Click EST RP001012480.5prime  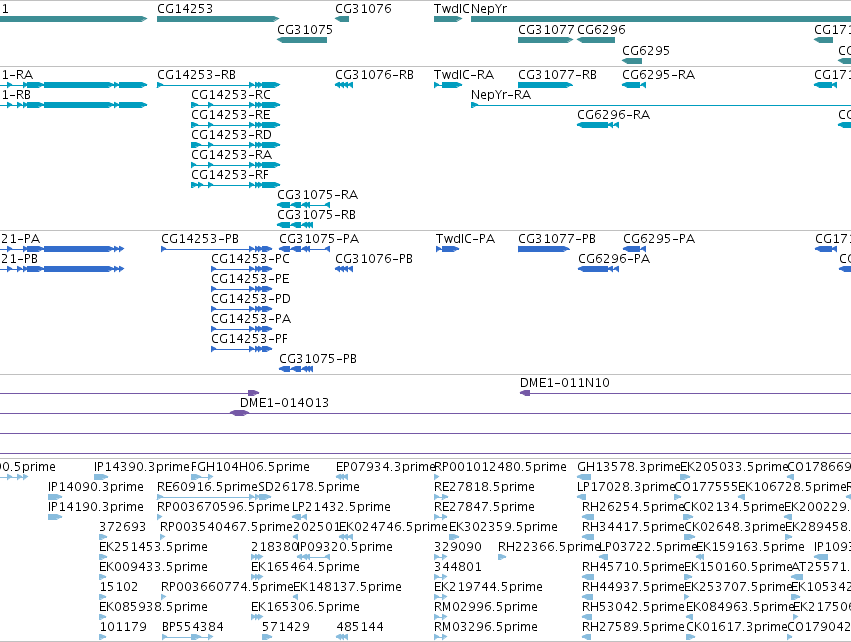point(500,467)
